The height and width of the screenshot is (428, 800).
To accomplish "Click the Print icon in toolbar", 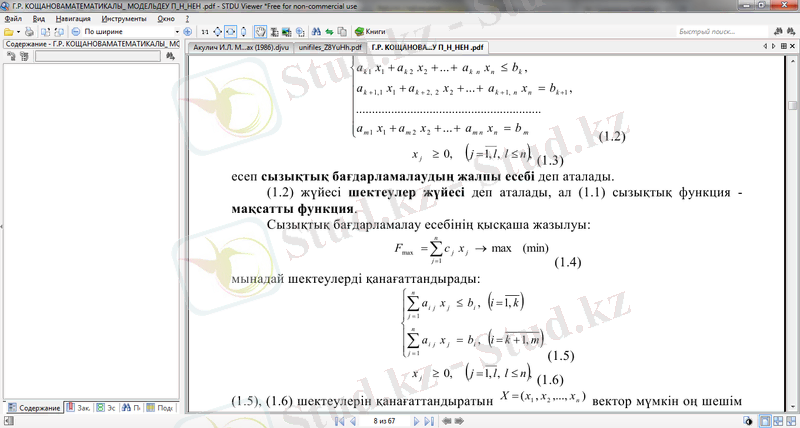I will click(x=27, y=32).
